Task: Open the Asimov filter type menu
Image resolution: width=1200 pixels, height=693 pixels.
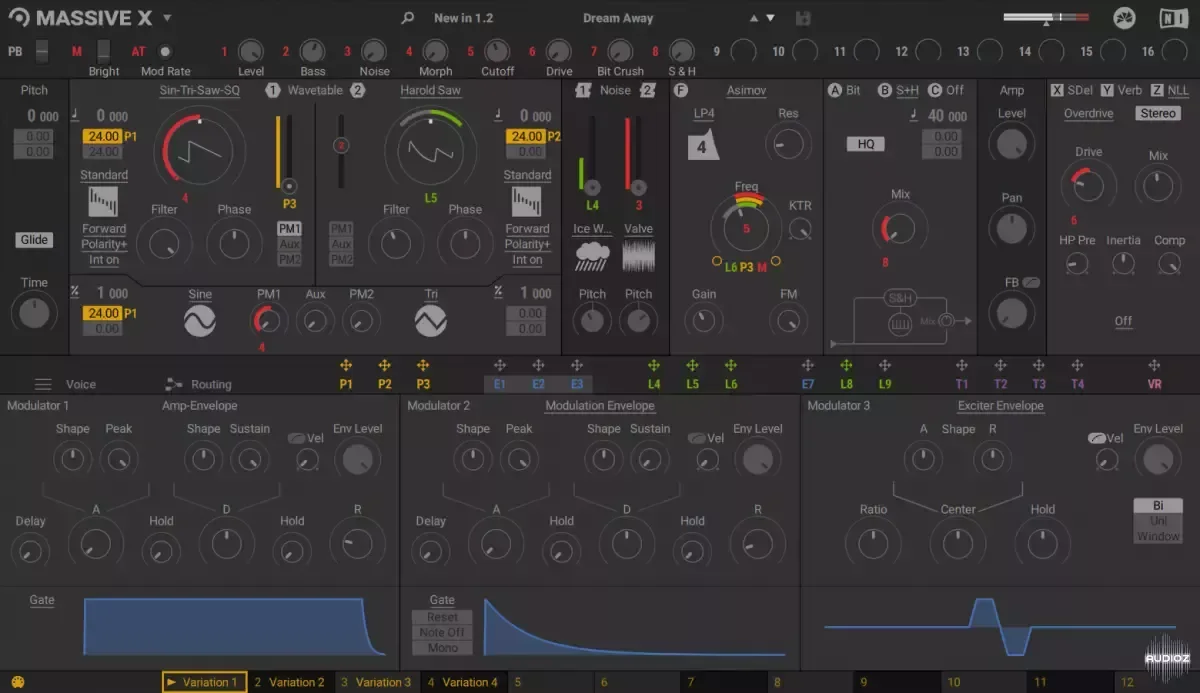Action: (x=746, y=90)
